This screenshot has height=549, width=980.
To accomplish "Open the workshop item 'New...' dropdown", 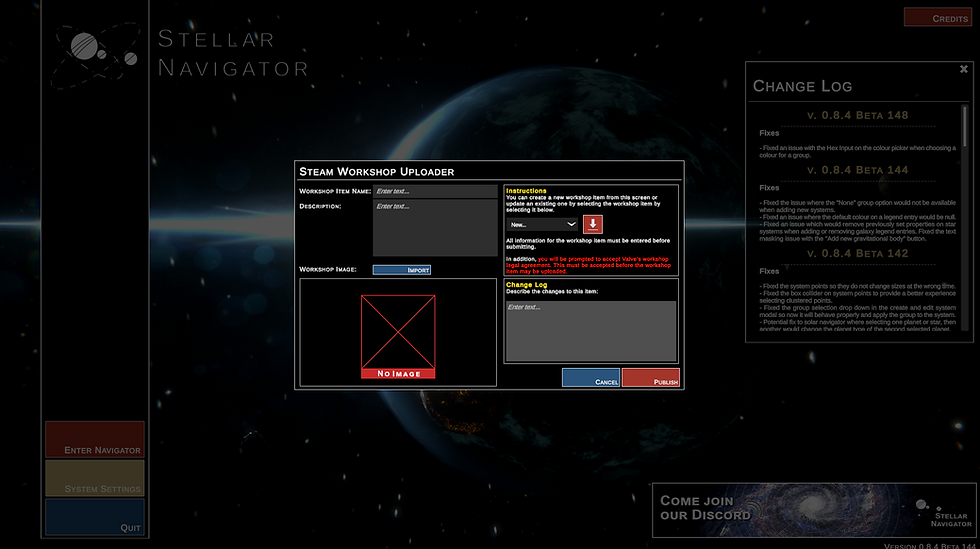I will coord(542,224).
